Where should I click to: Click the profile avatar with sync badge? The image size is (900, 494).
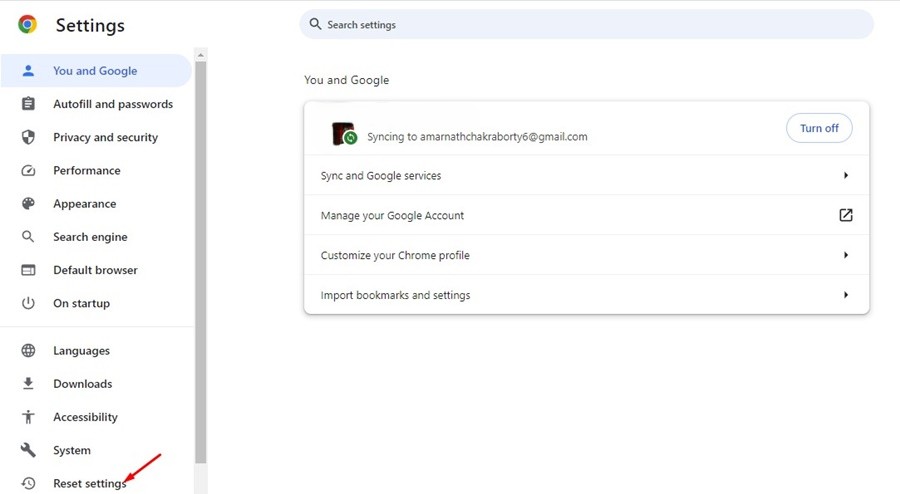pyautogui.click(x=344, y=134)
